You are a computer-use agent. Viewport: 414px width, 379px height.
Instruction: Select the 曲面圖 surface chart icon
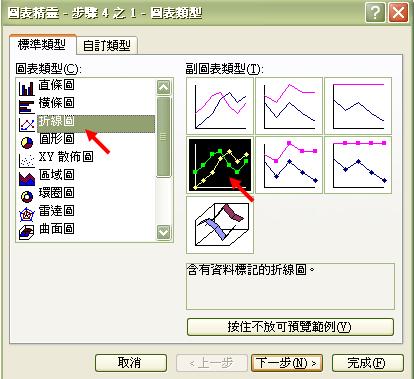pos(27,232)
